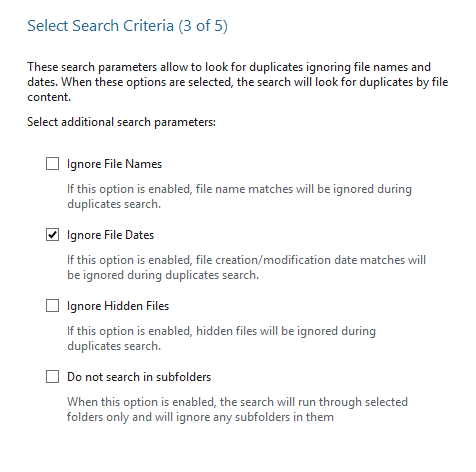The width and height of the screenshot is (476, 472).
Task: Check the Do not search in subfolders box
Action: (x=52, y=377)
